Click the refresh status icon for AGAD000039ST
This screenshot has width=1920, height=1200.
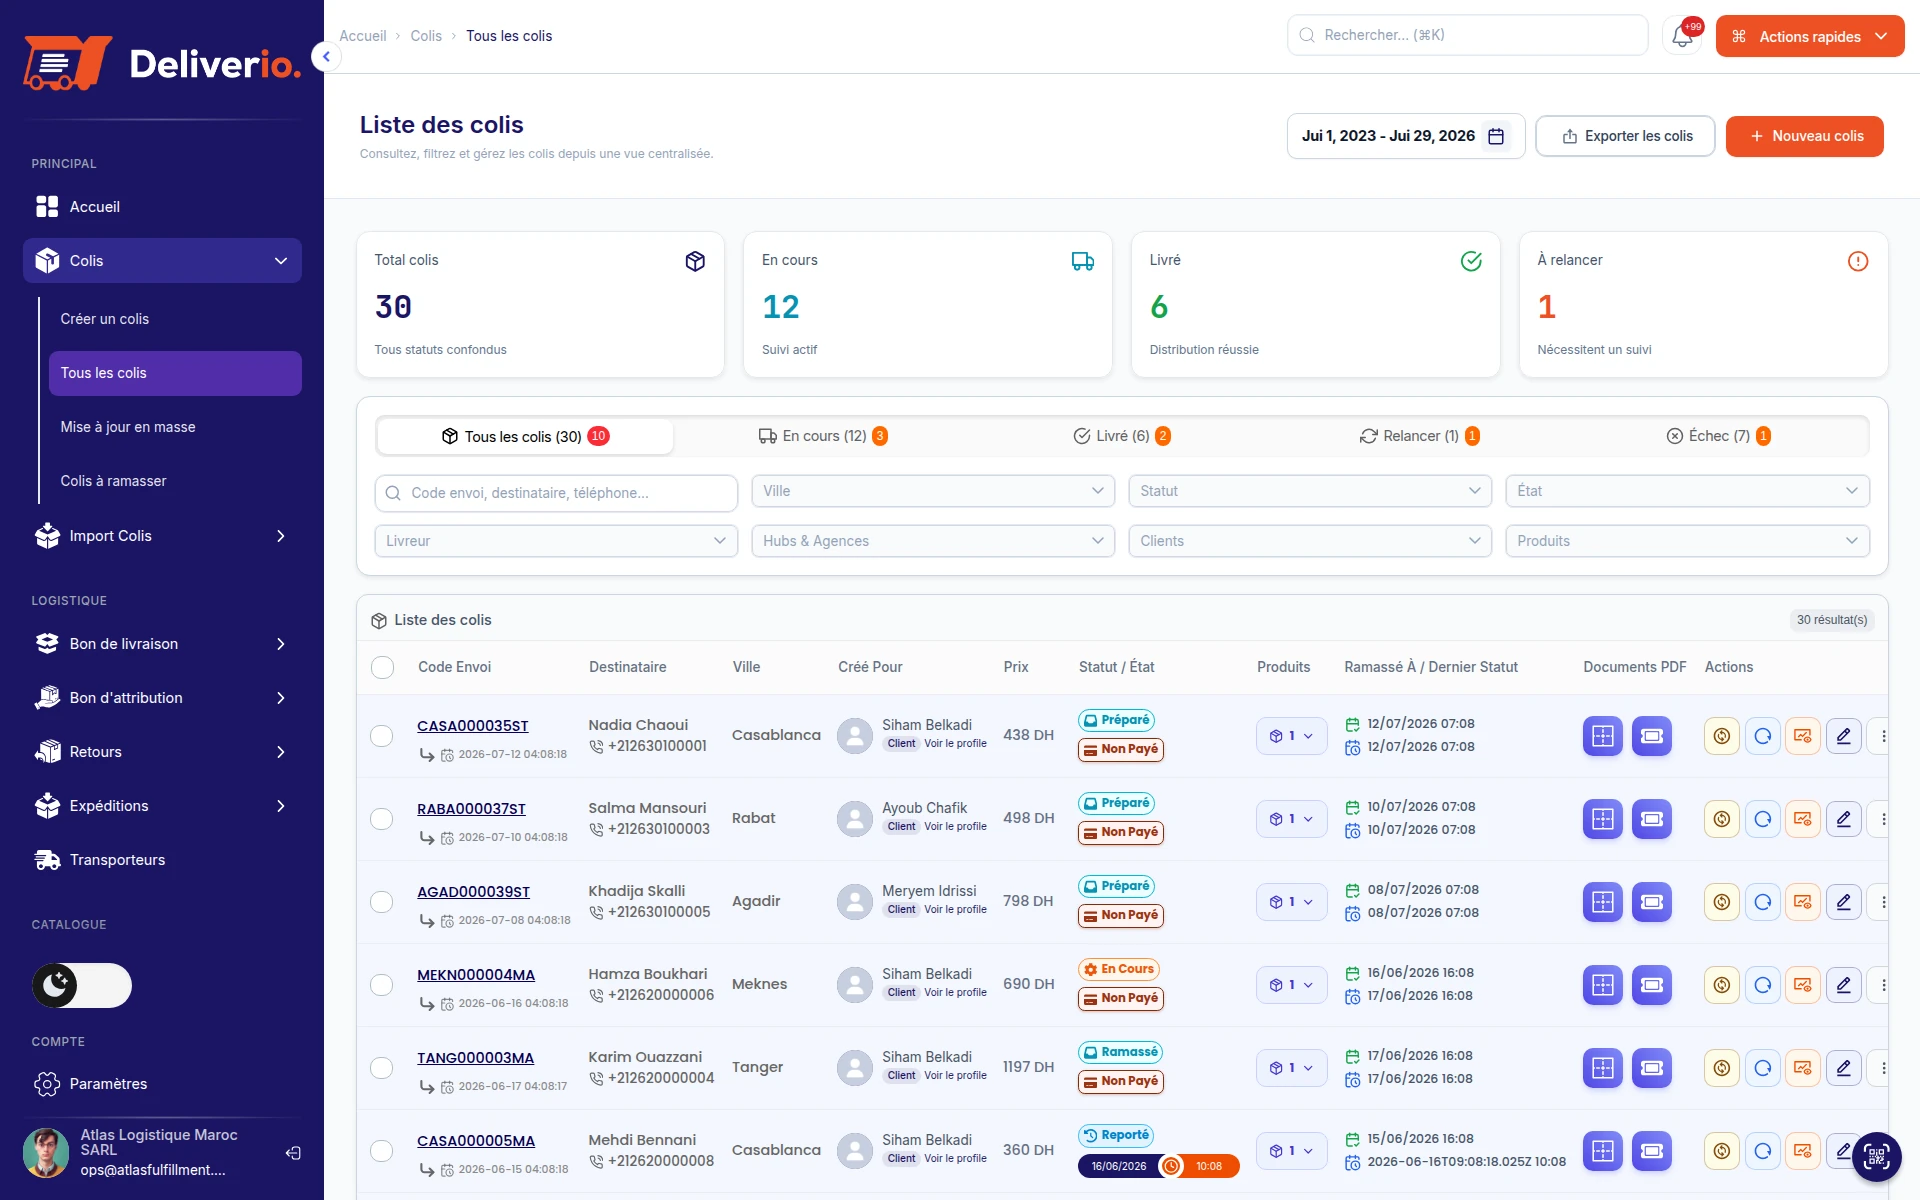1762,902
